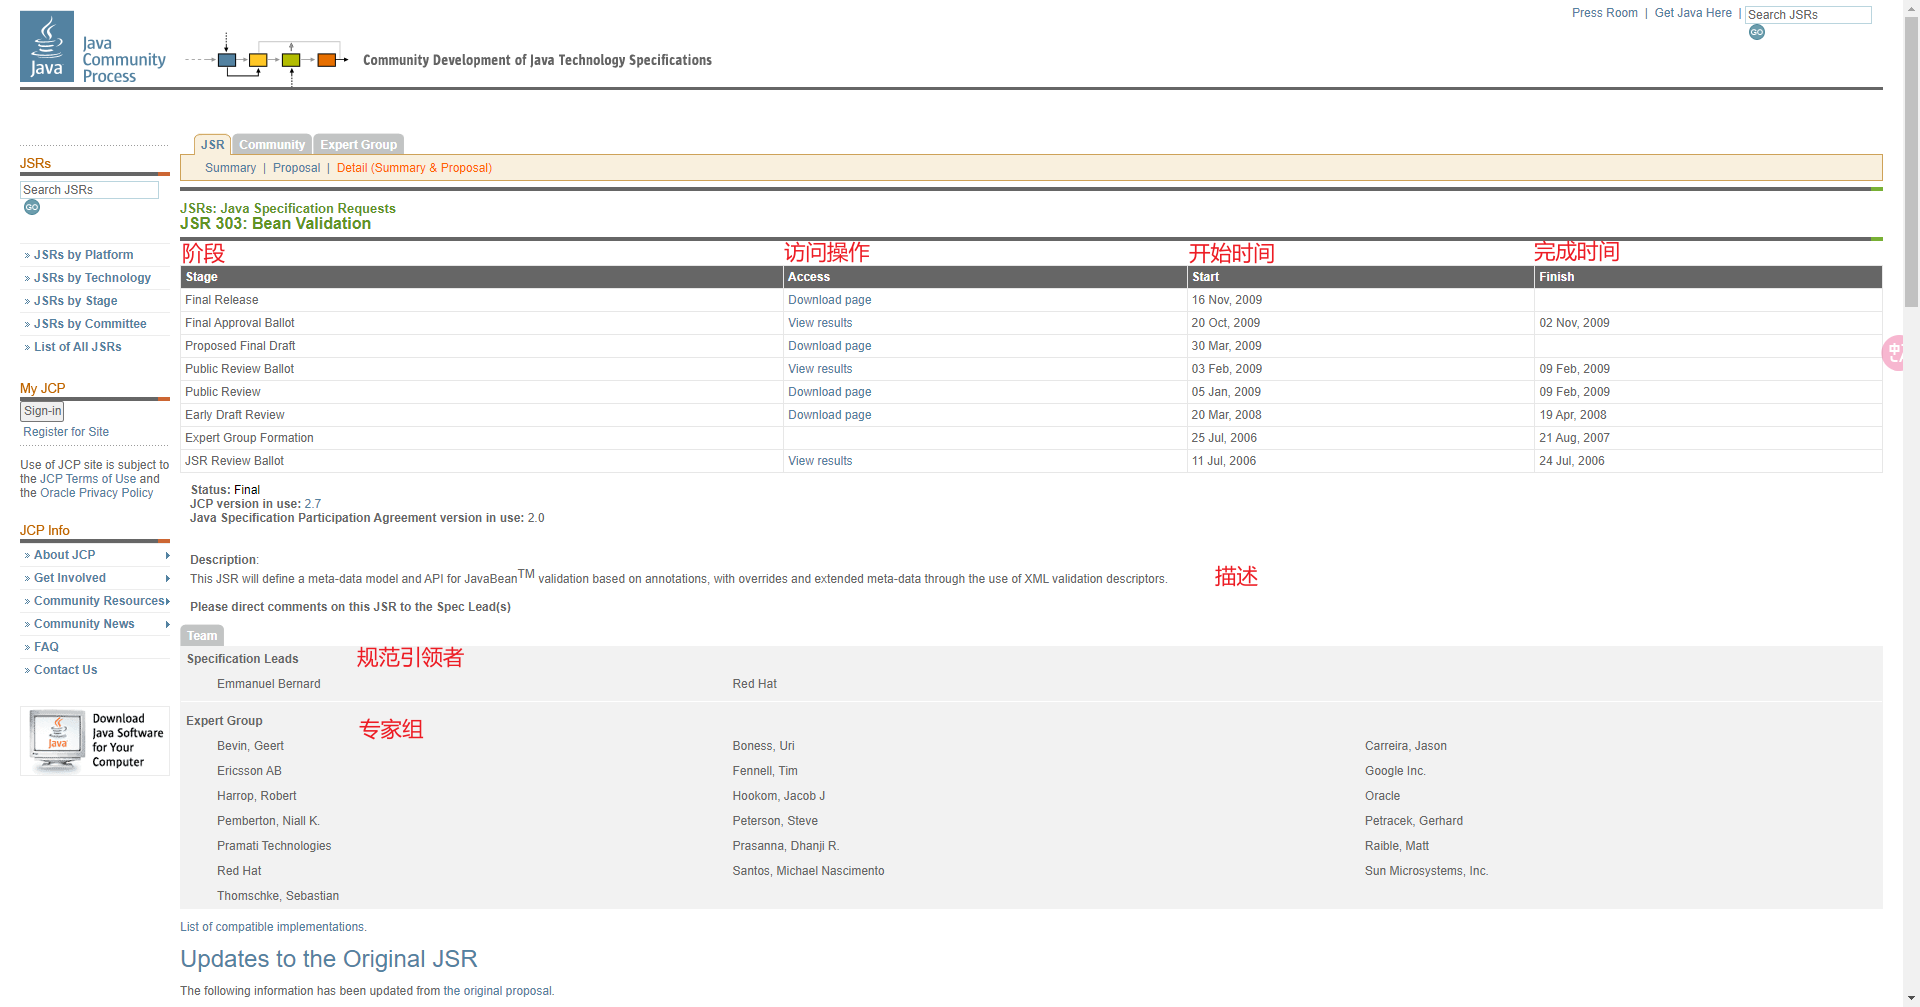
Task: View results for Final Approval Ballot
Action: pyautogui.click(x=820, y=323)
